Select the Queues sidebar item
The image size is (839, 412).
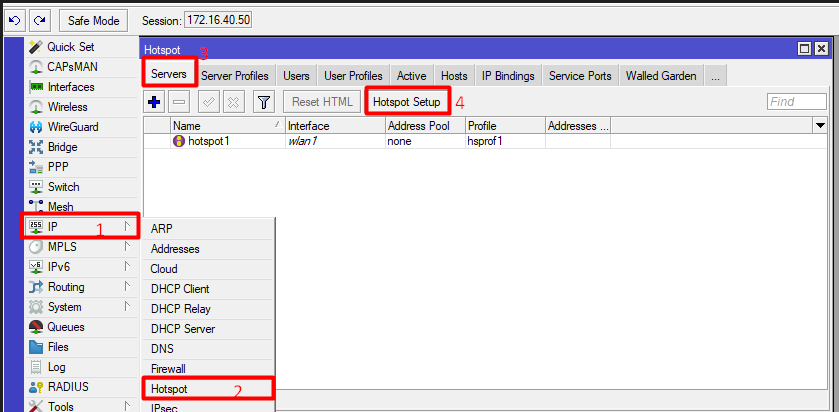(x=66, y=327)
